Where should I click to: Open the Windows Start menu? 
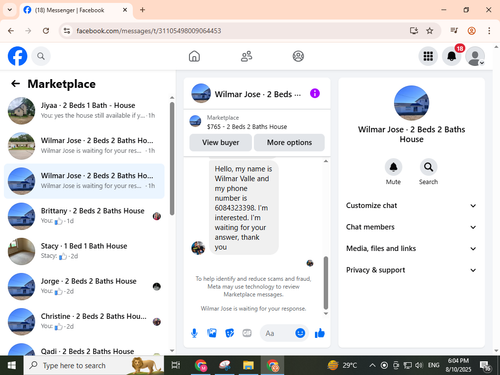(12, 366)
